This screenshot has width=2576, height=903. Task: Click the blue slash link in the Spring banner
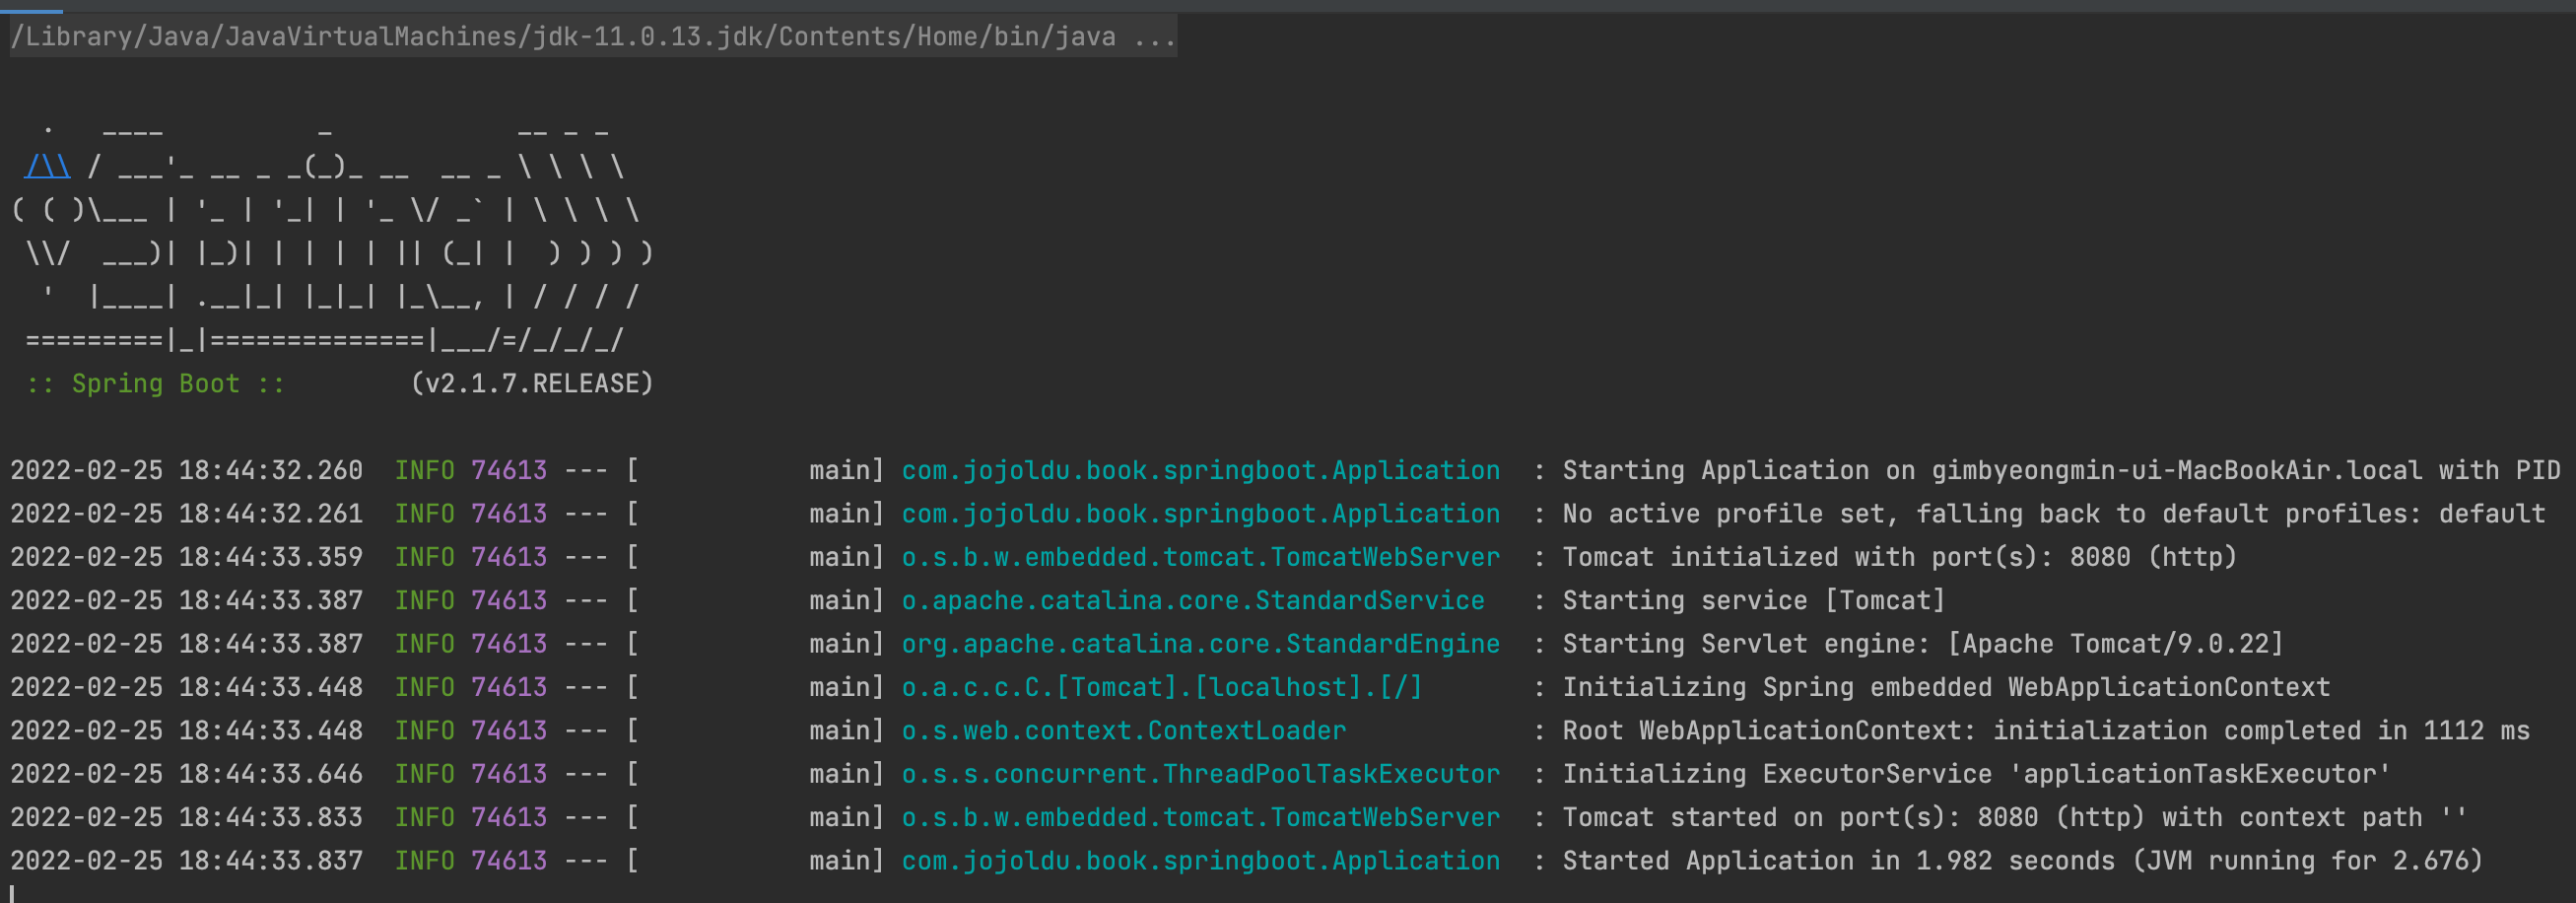[48, 167]
